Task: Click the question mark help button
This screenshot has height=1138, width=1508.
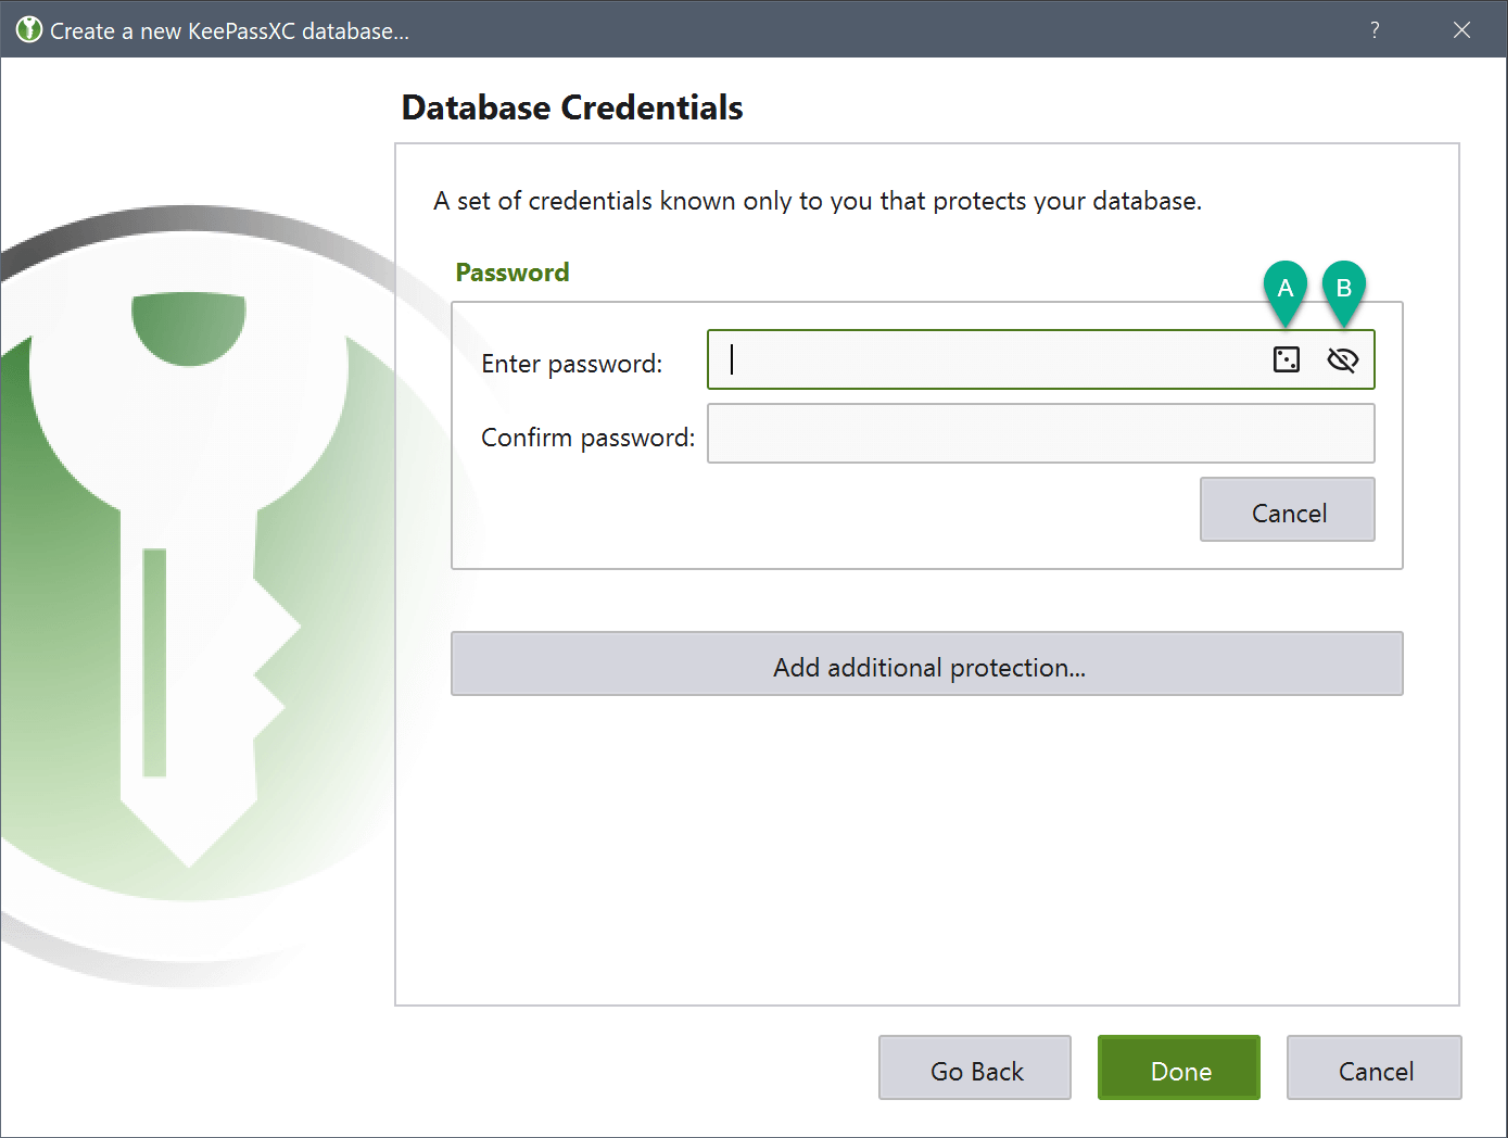Action: tap(1375, 30)
